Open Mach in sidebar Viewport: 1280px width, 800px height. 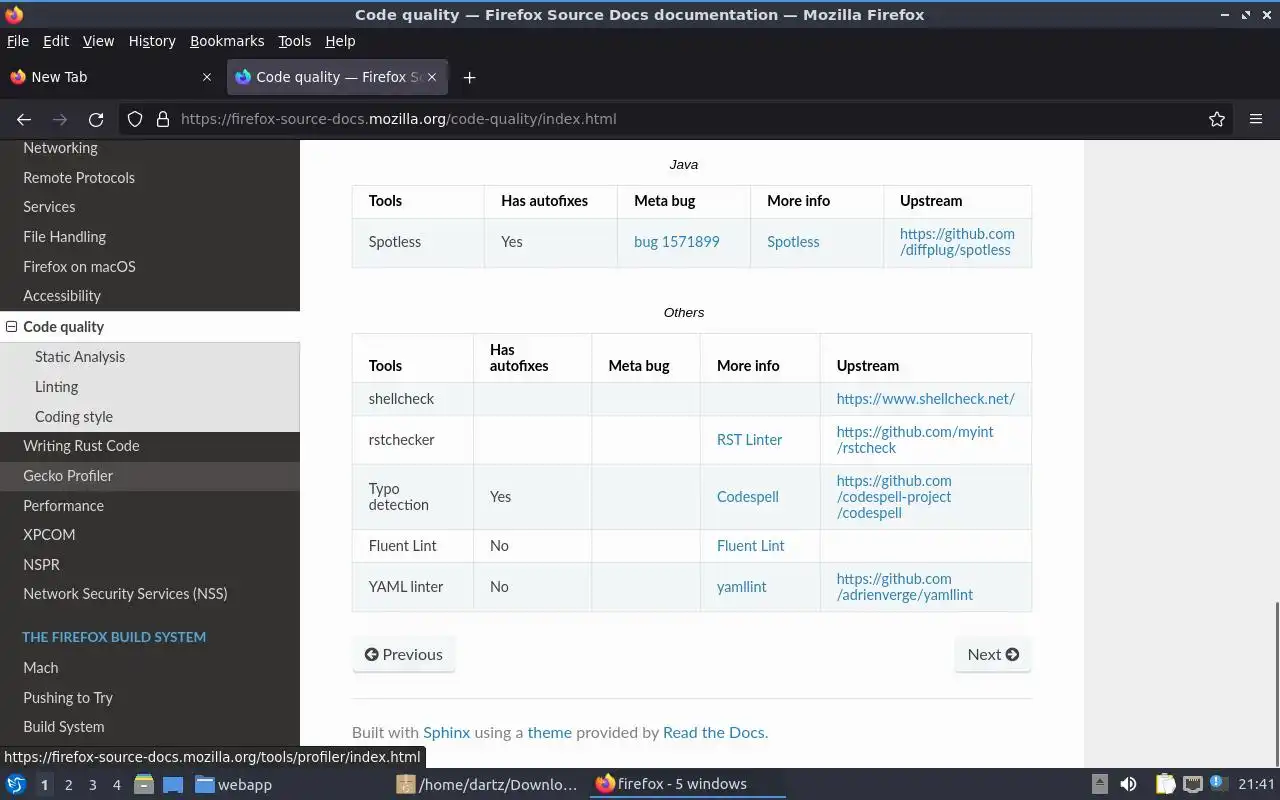150,668
